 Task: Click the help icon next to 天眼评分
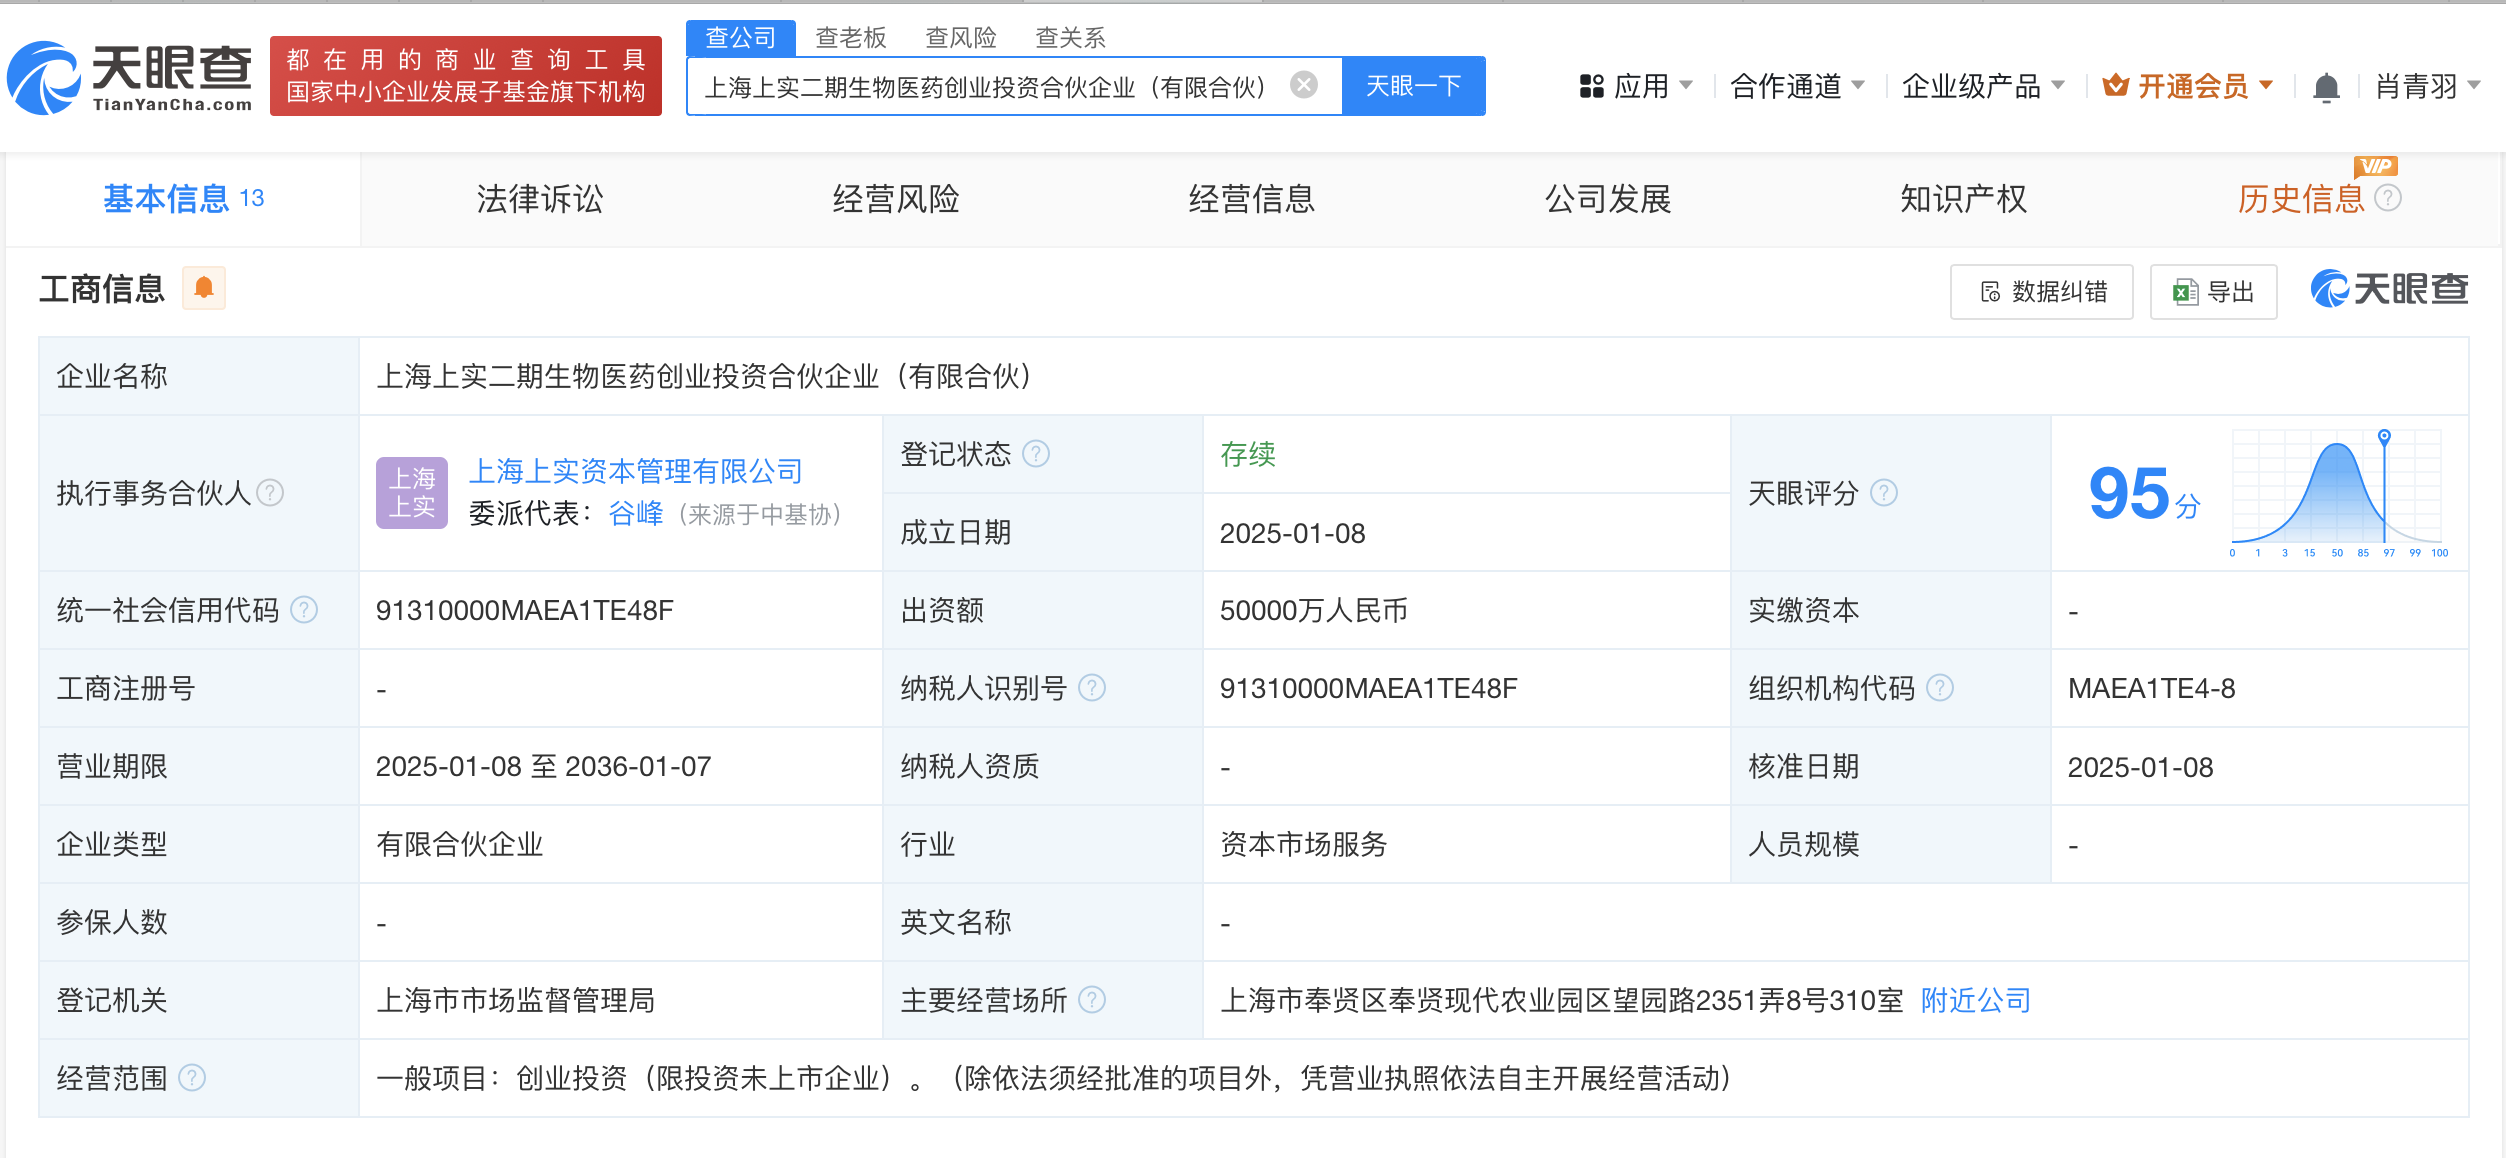(1884, 493)
